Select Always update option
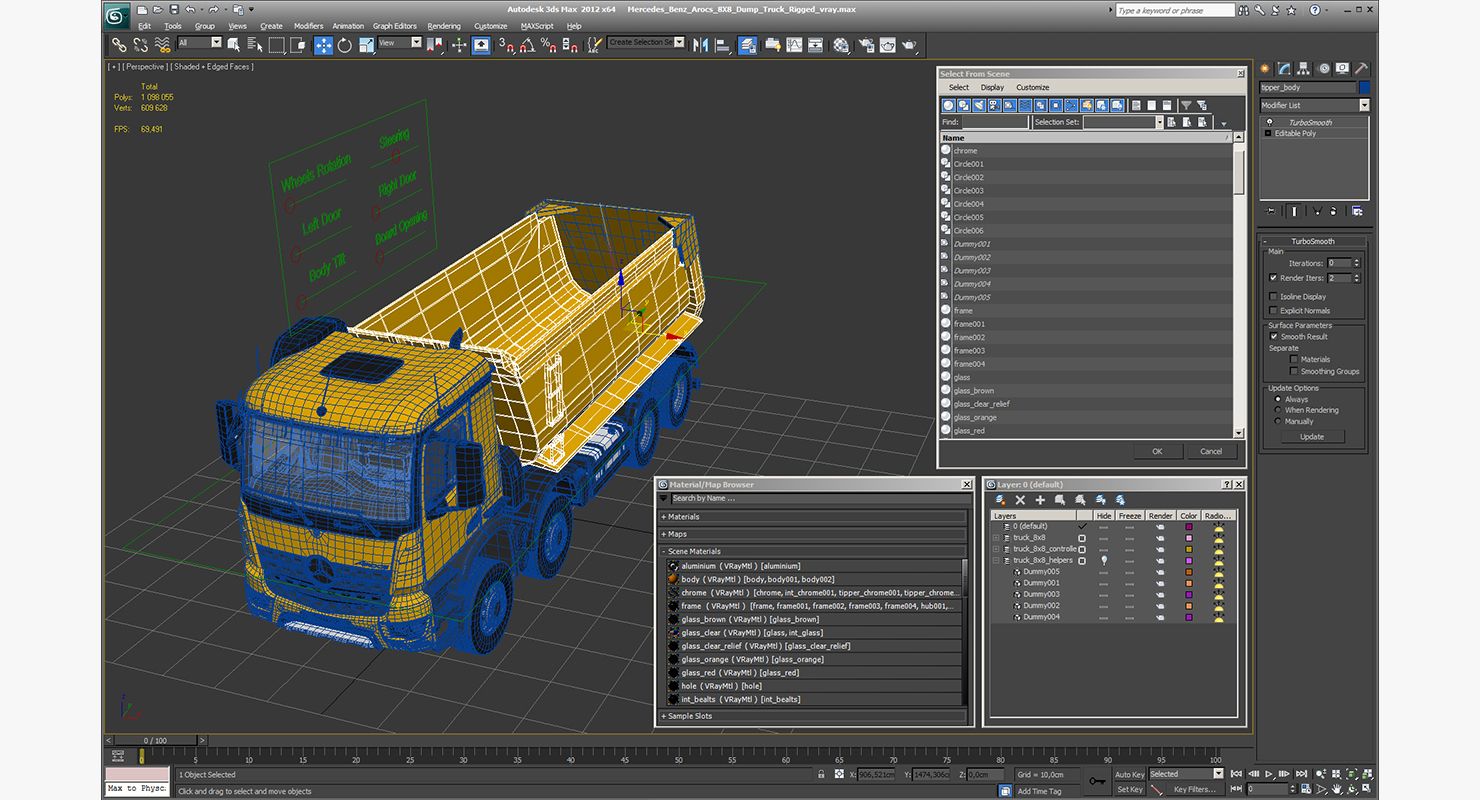 click(x=1277, y=399)
